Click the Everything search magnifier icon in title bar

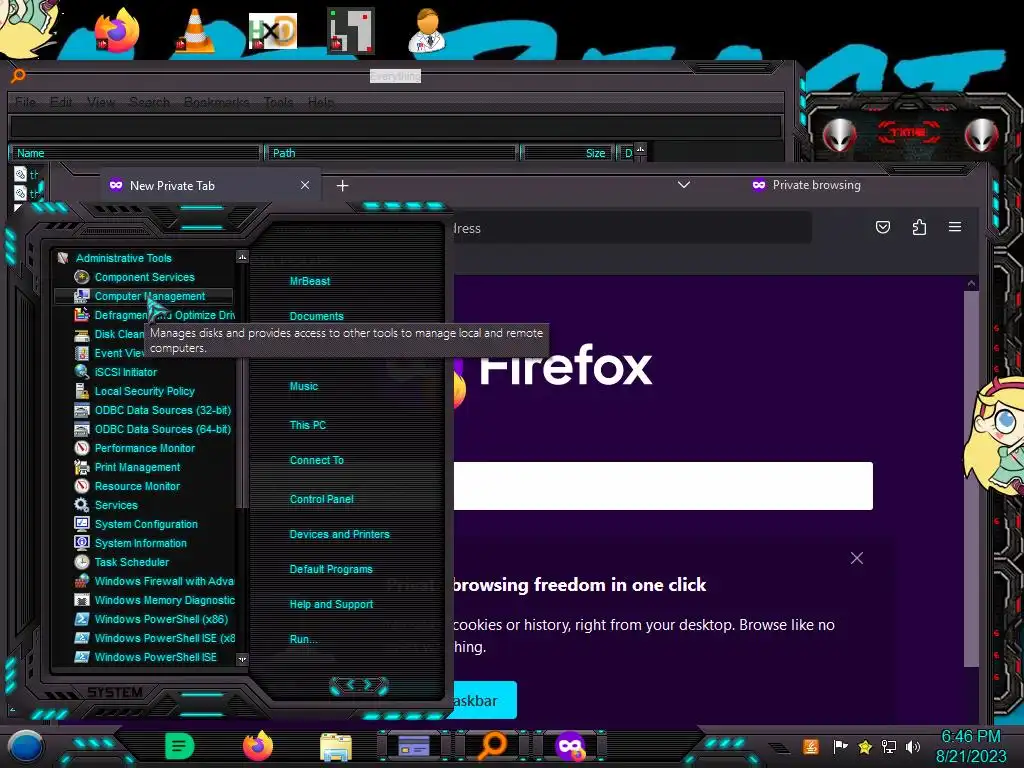18,76
